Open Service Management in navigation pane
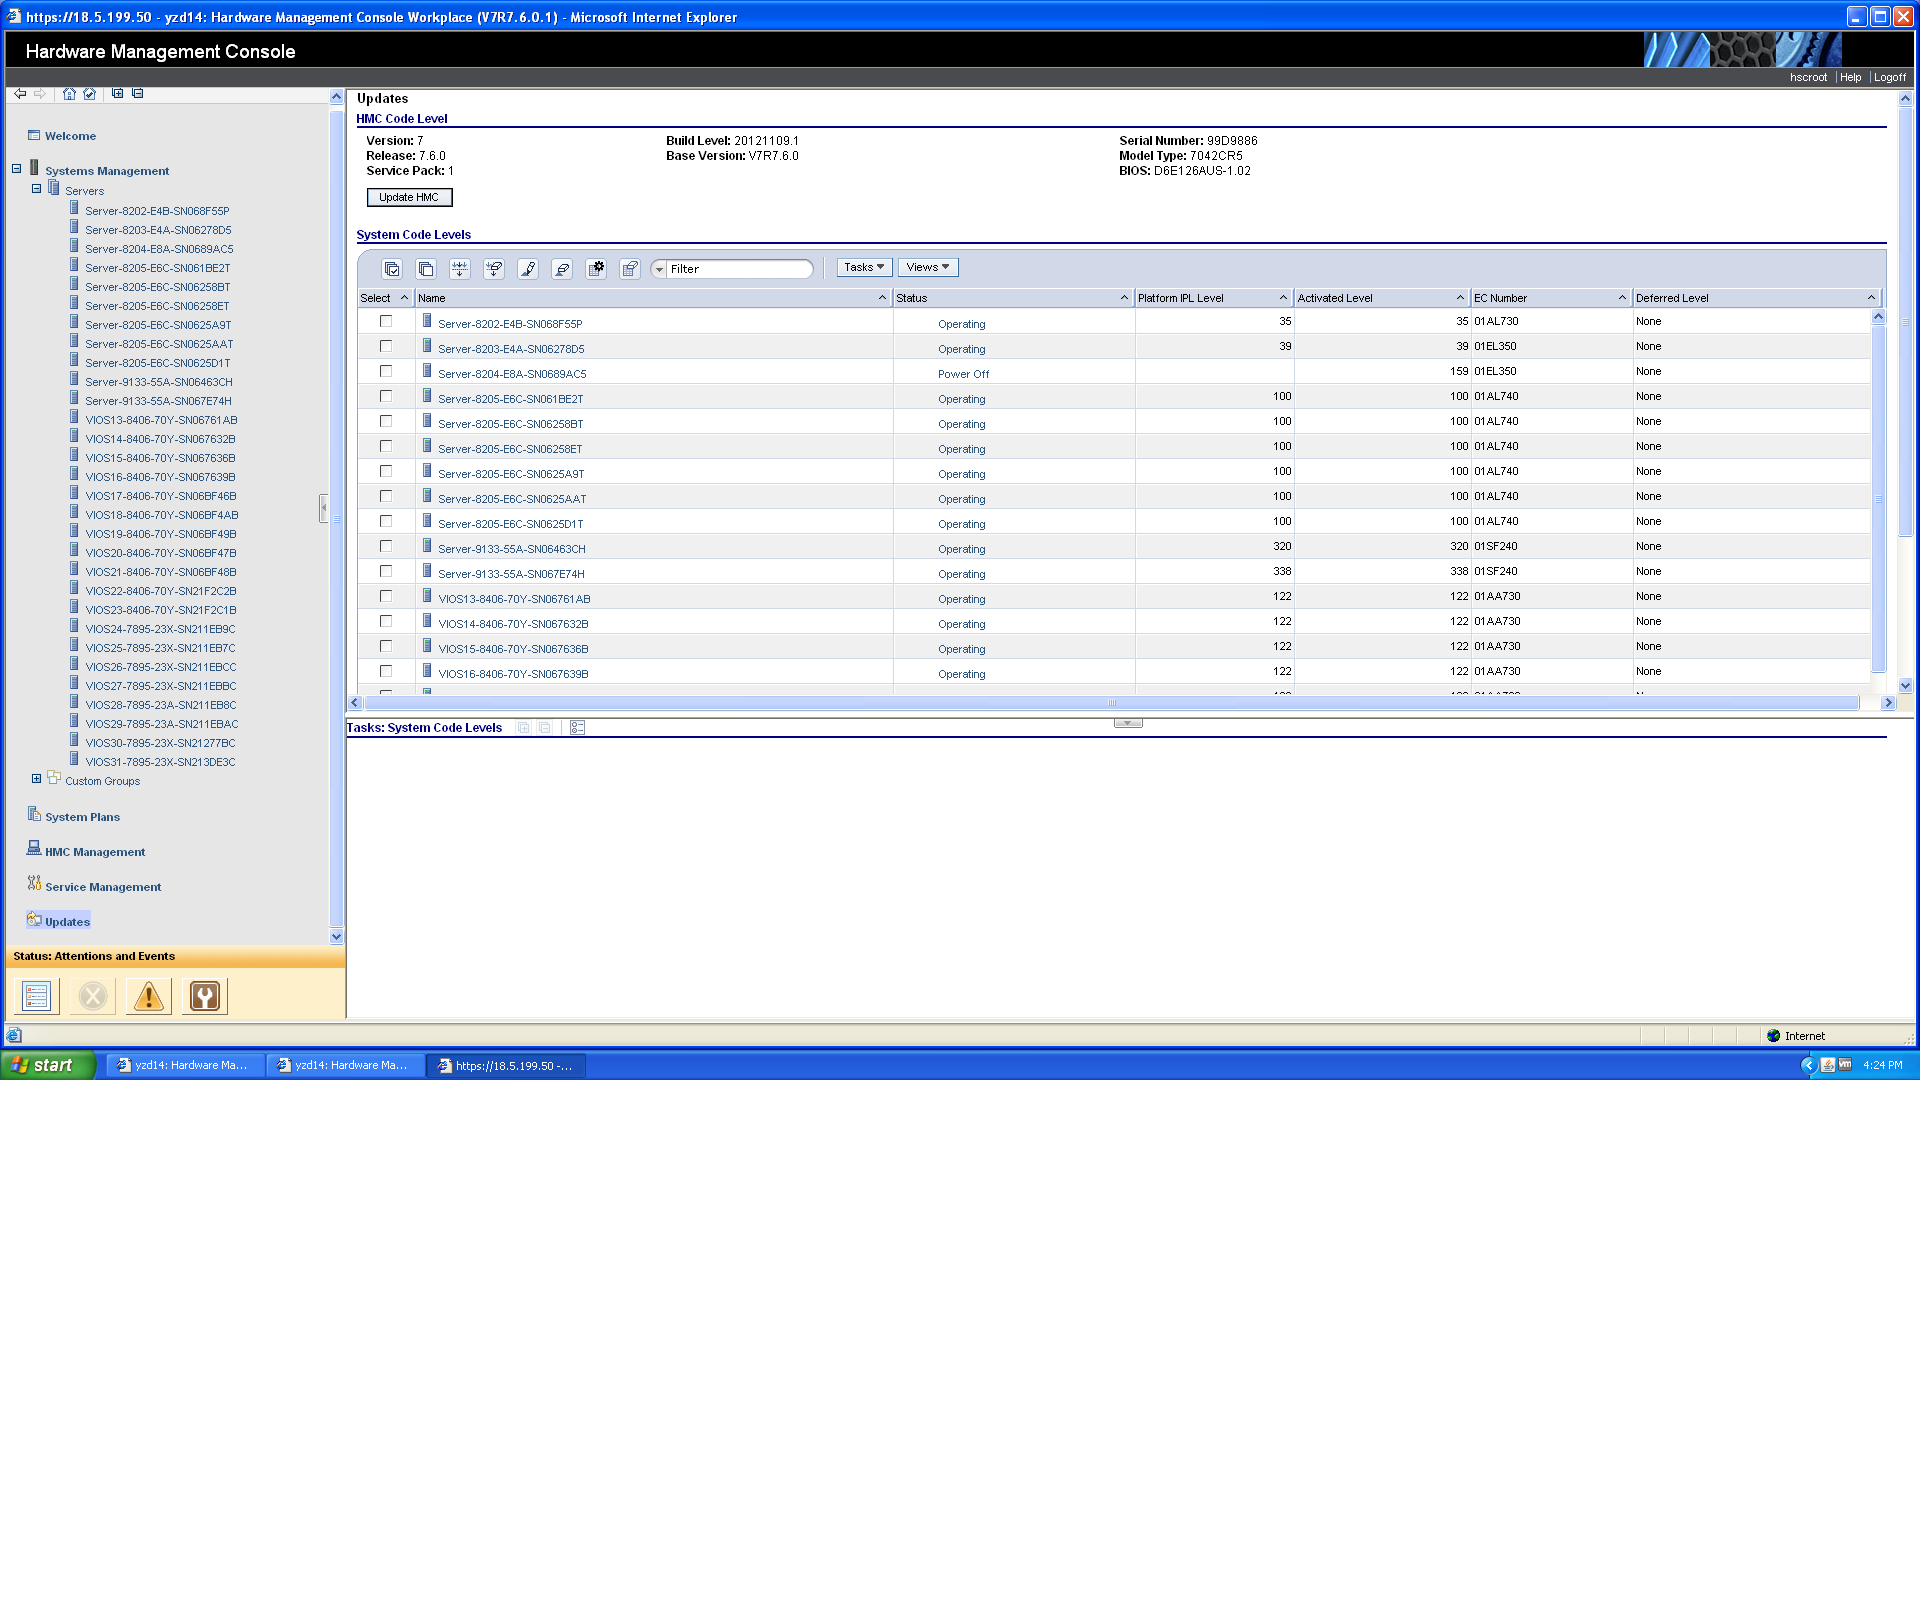 103,888
